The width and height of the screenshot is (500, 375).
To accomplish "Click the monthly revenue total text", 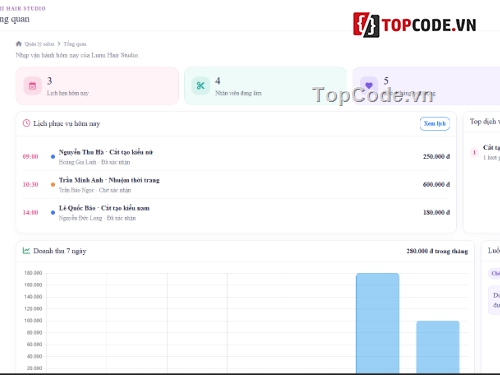I will point(437,251).
